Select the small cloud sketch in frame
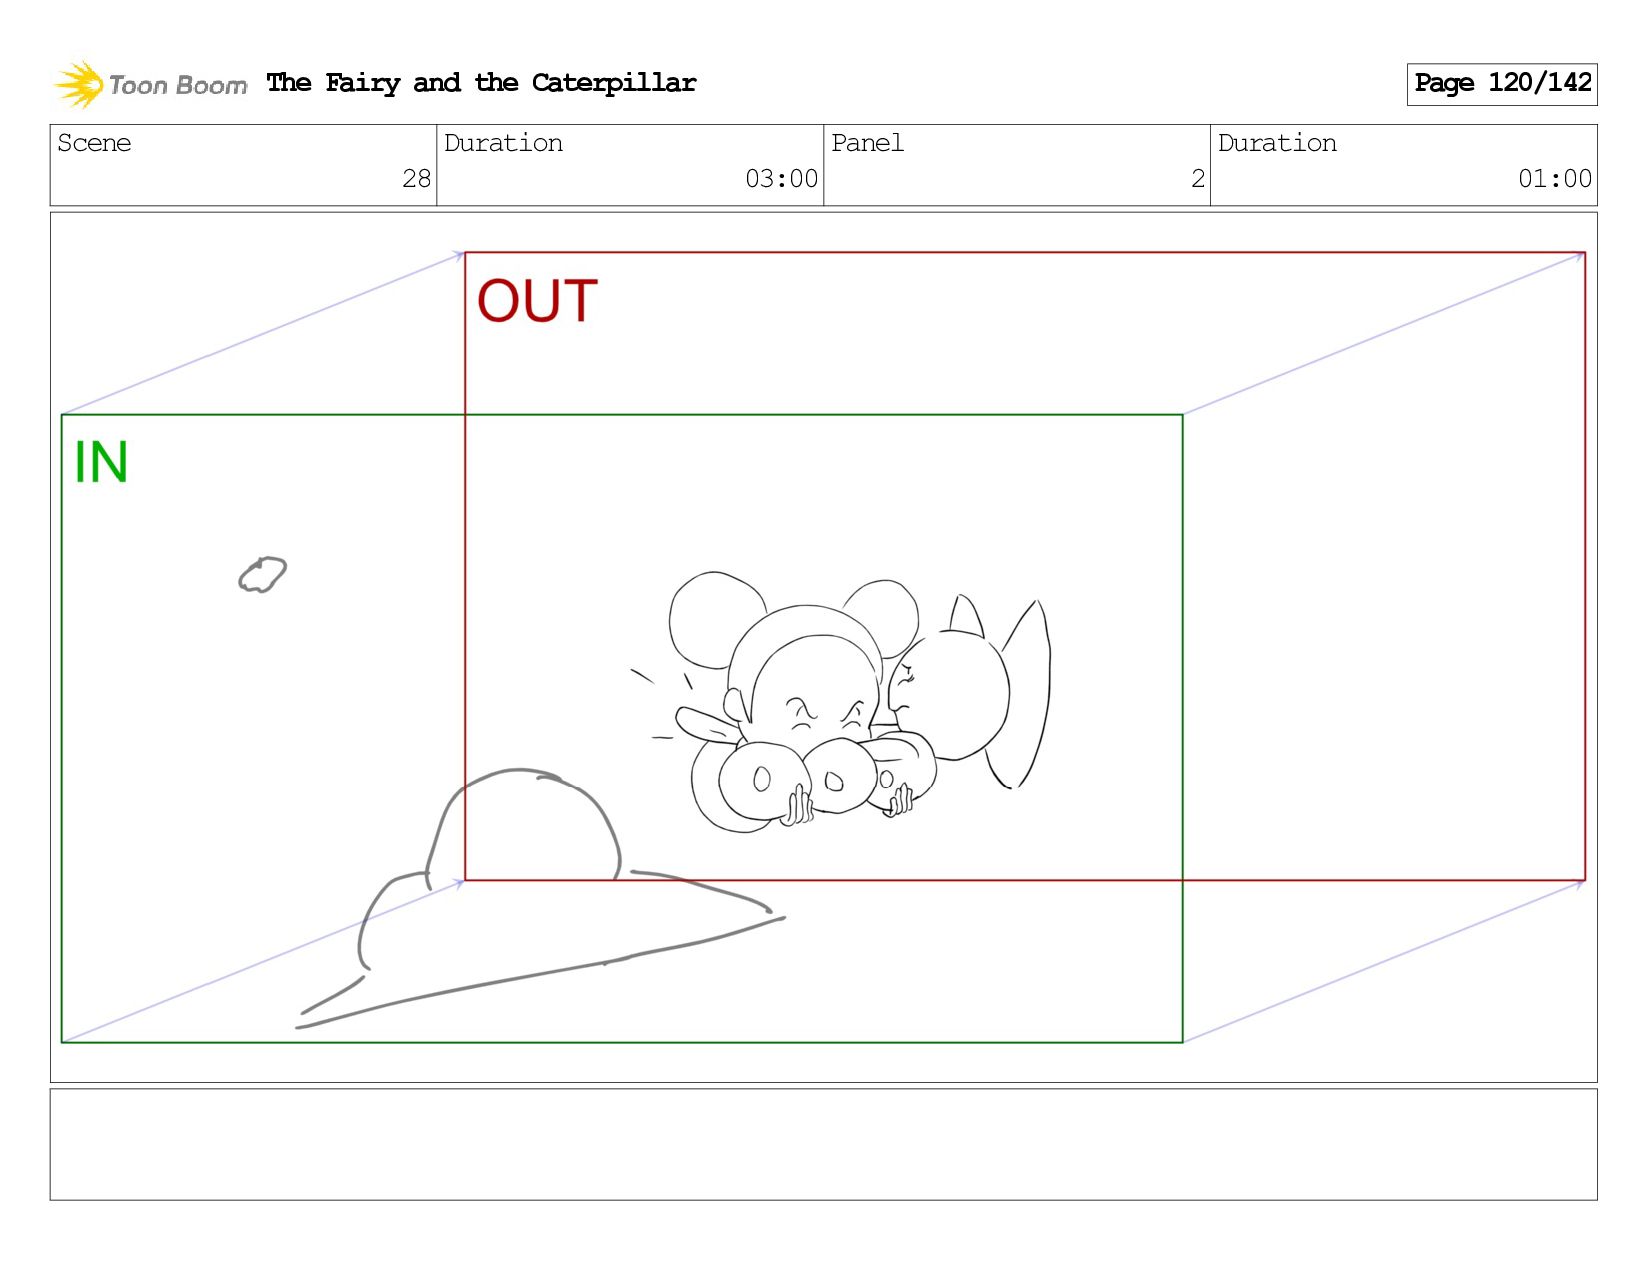The image size is (1650, 1275). point(262,575)
